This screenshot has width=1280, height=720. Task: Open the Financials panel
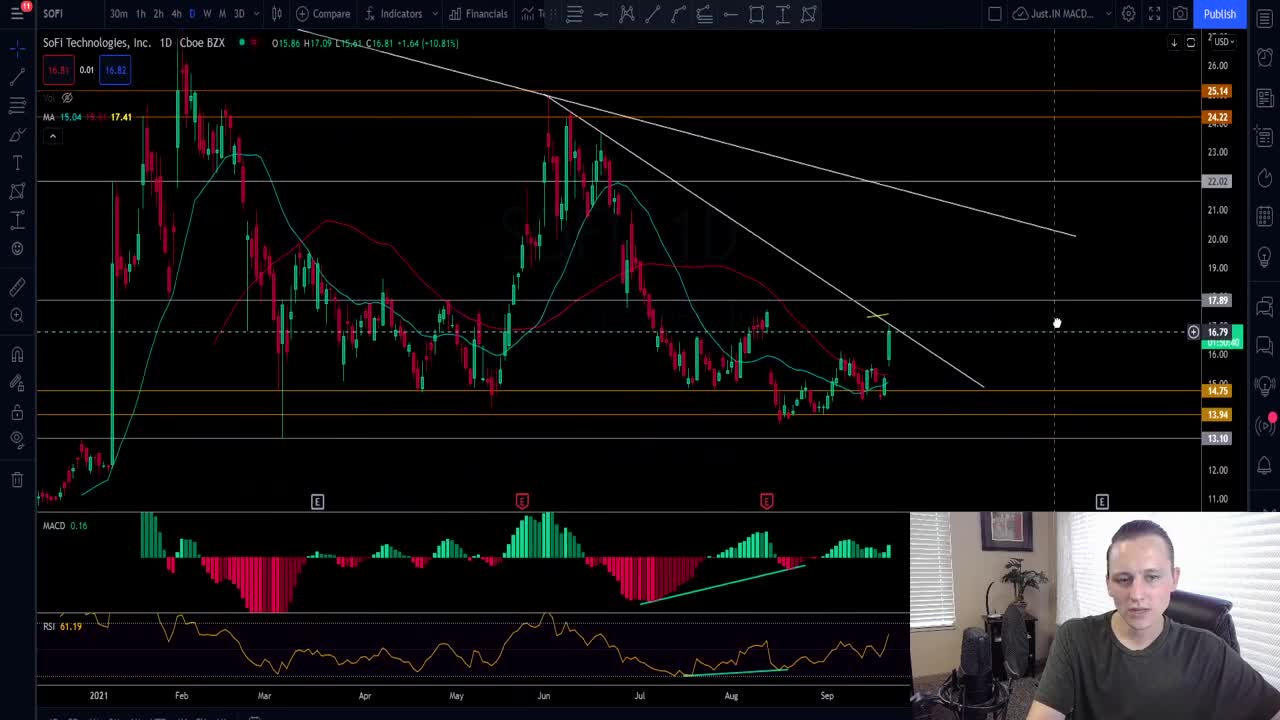point(478,13)
